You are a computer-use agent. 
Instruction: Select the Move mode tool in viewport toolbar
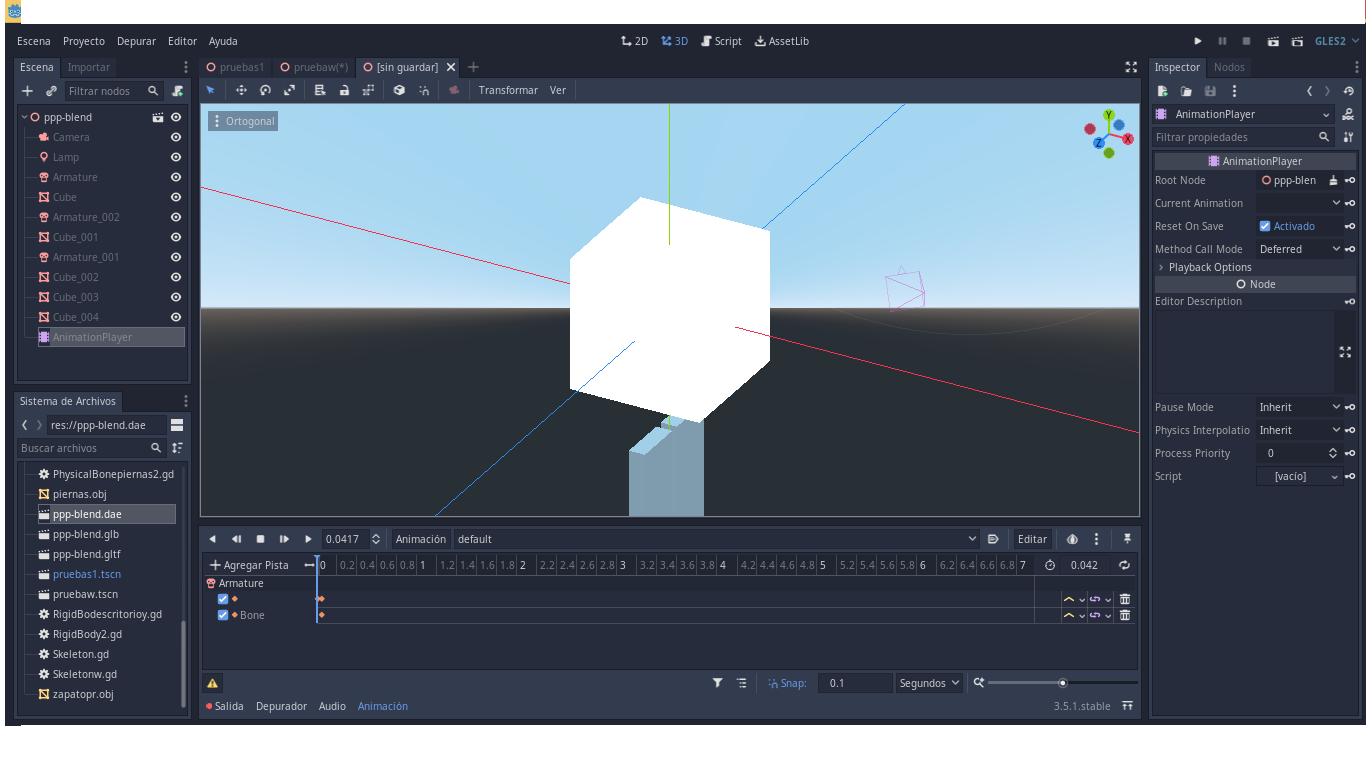[241, 90]
